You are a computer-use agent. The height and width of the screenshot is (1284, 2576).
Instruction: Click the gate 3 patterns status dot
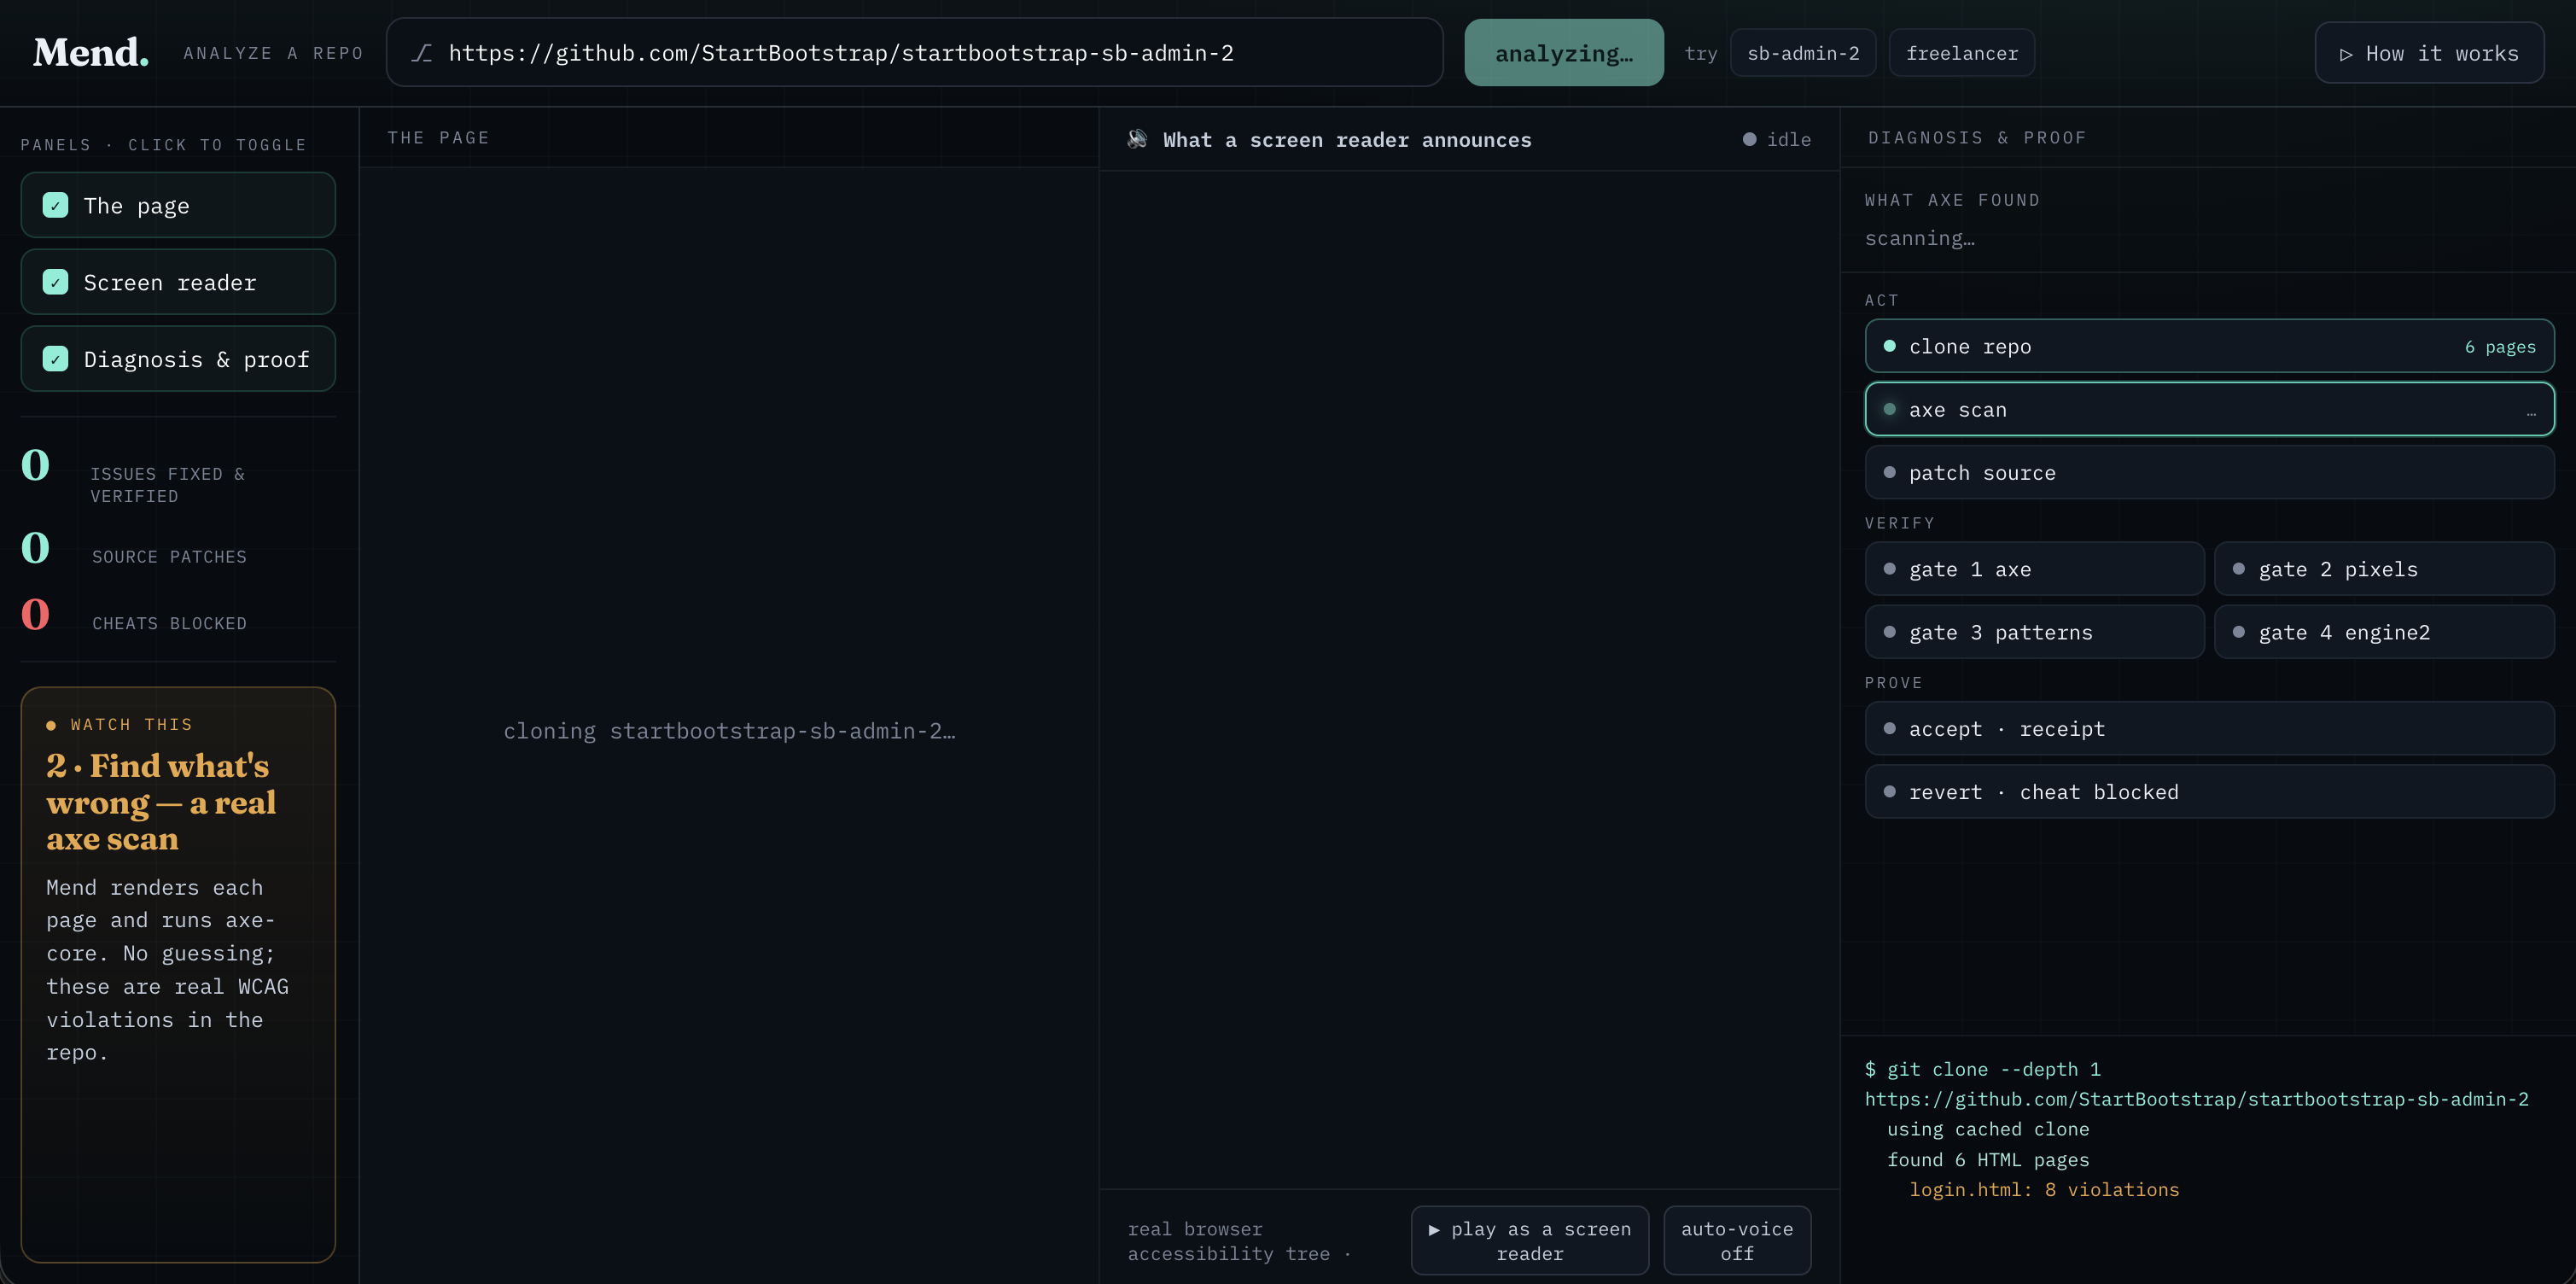1889,632
